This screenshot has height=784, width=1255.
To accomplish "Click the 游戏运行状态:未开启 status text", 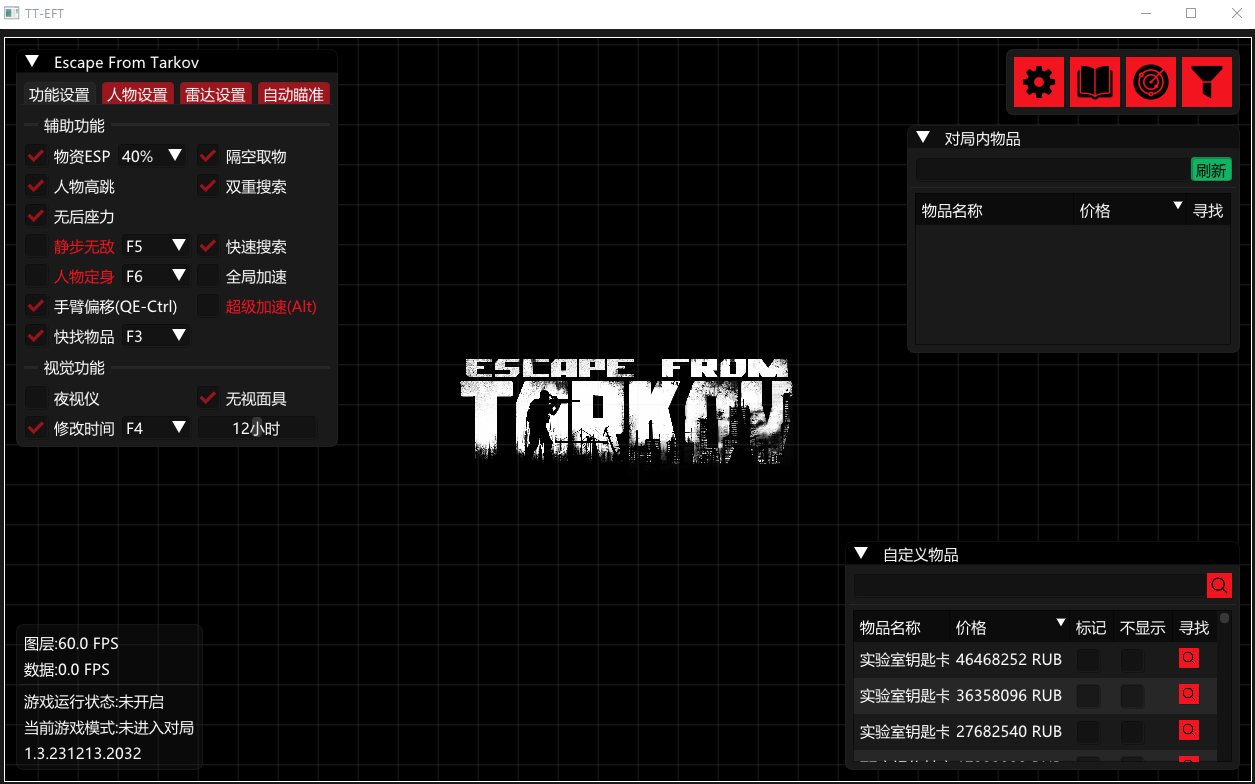I will click(94, 702).
